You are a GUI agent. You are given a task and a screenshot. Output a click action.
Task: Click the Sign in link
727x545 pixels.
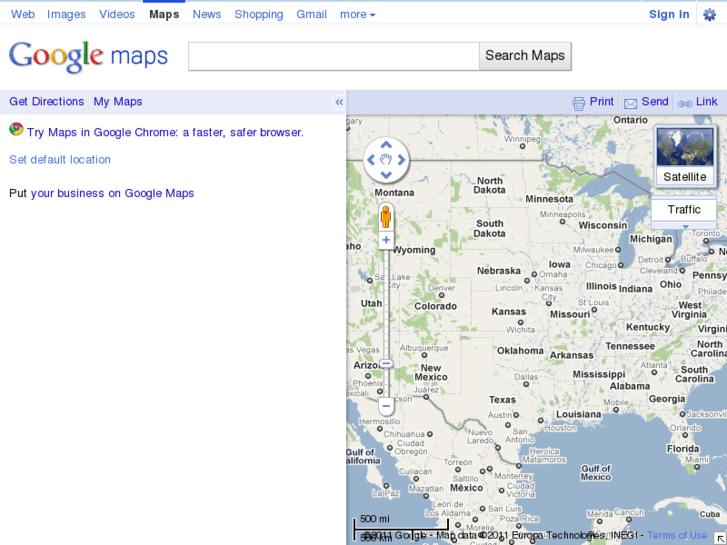pyautogui.click(x=669, y=14)
